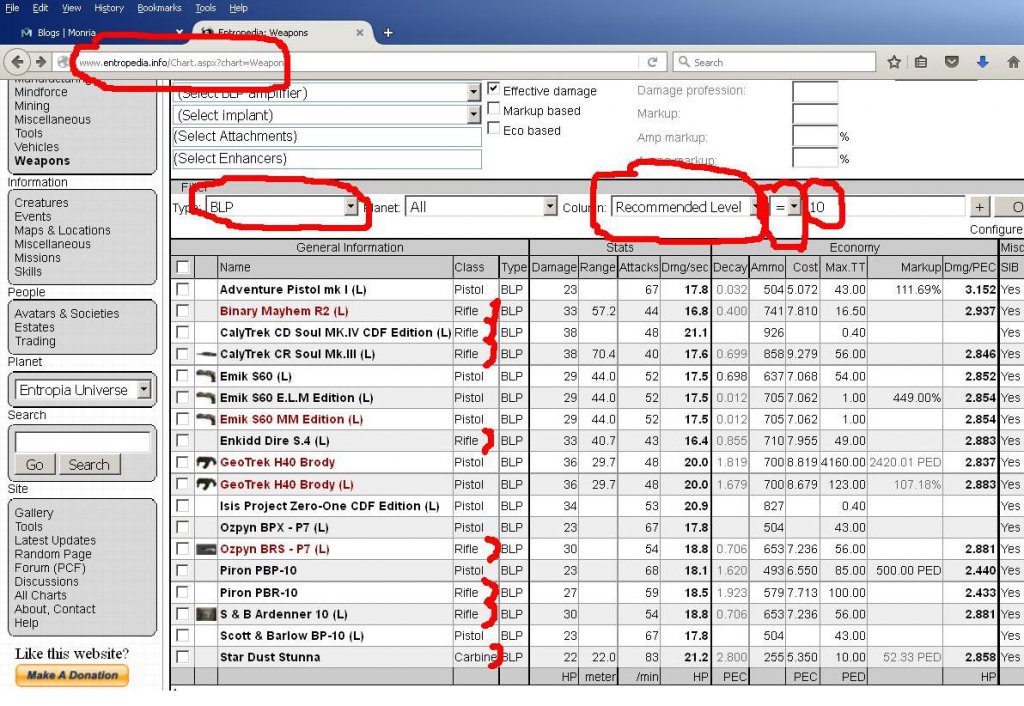This screenshot has height=706, width=1024.
Task: Click the Select Enhancers field
Action: (328, 159)
